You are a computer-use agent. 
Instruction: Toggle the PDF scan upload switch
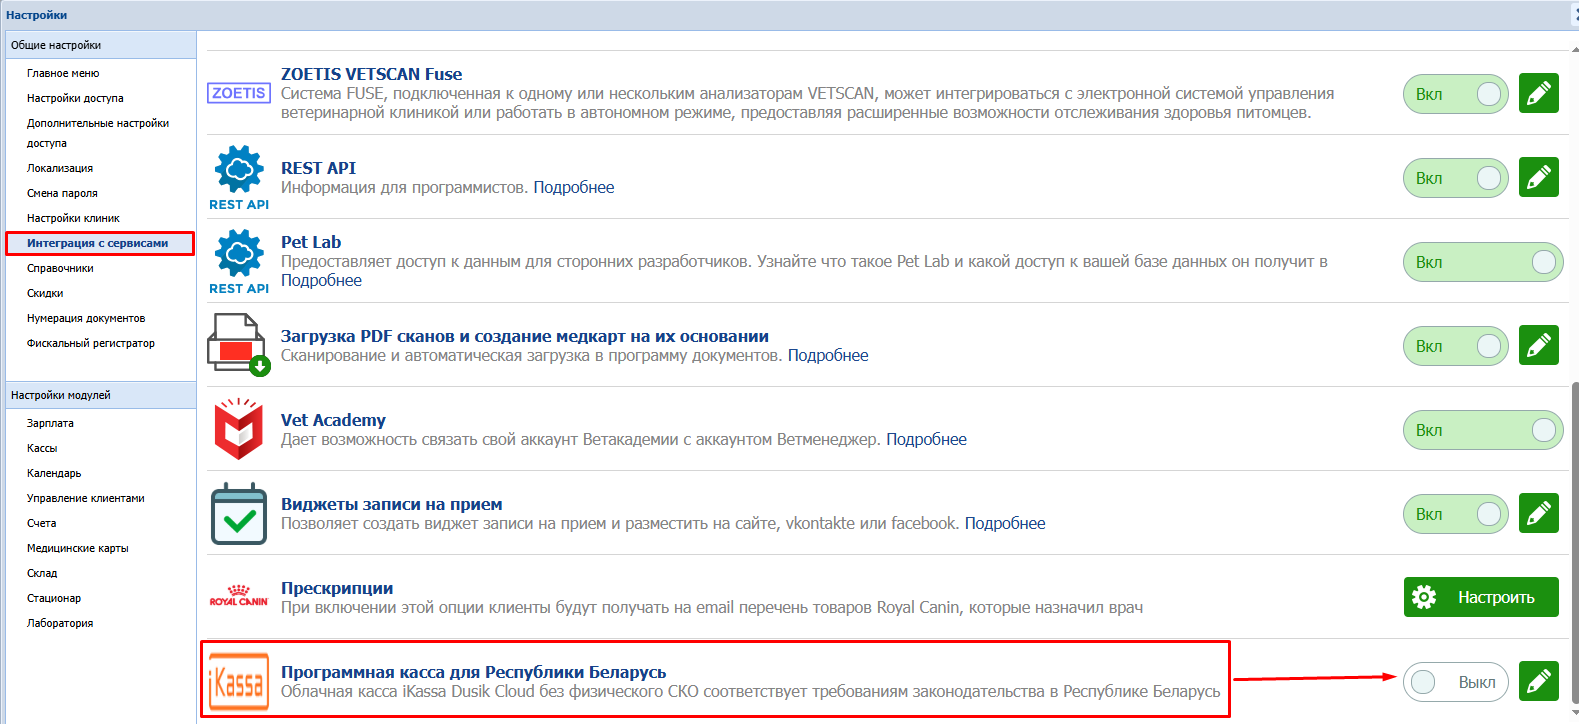tap(1456, 346)
